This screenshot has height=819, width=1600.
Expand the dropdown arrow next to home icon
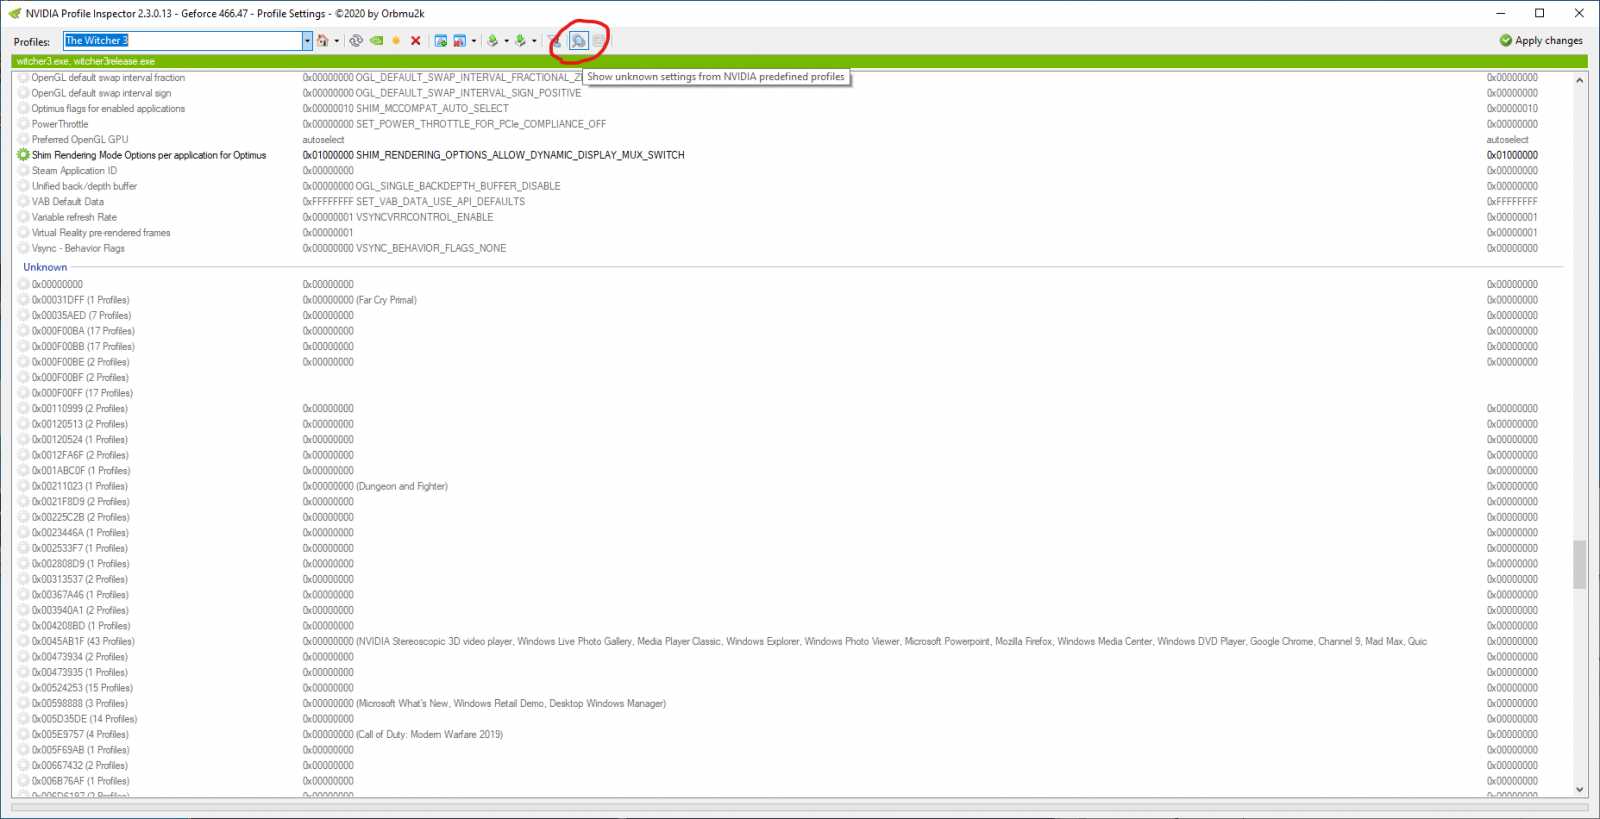click(337, 41)
